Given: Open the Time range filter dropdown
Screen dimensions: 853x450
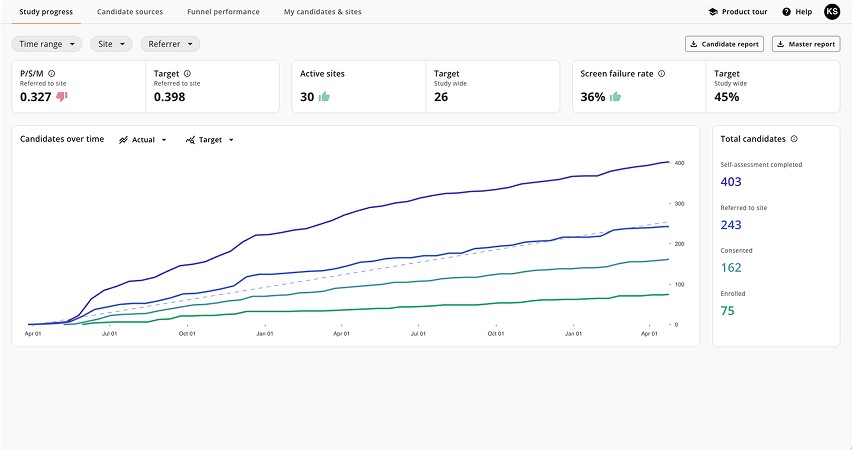Looking at the screenshot, I should [x=46, y=44].
